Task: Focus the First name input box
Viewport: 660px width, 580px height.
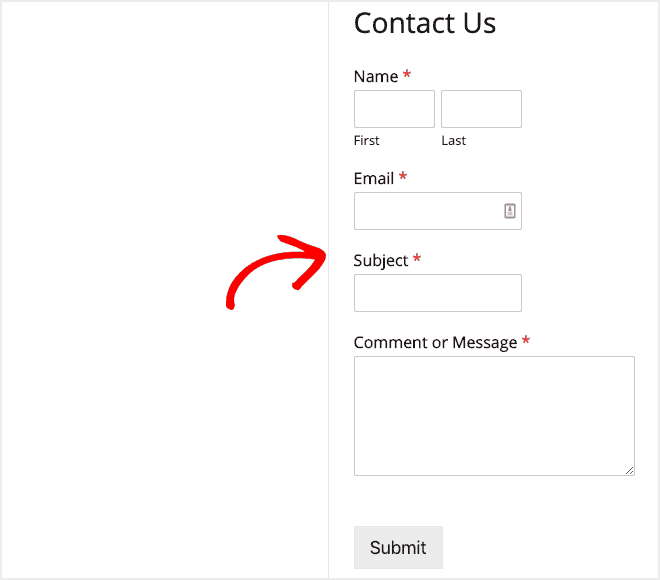Action: (394, 109)
